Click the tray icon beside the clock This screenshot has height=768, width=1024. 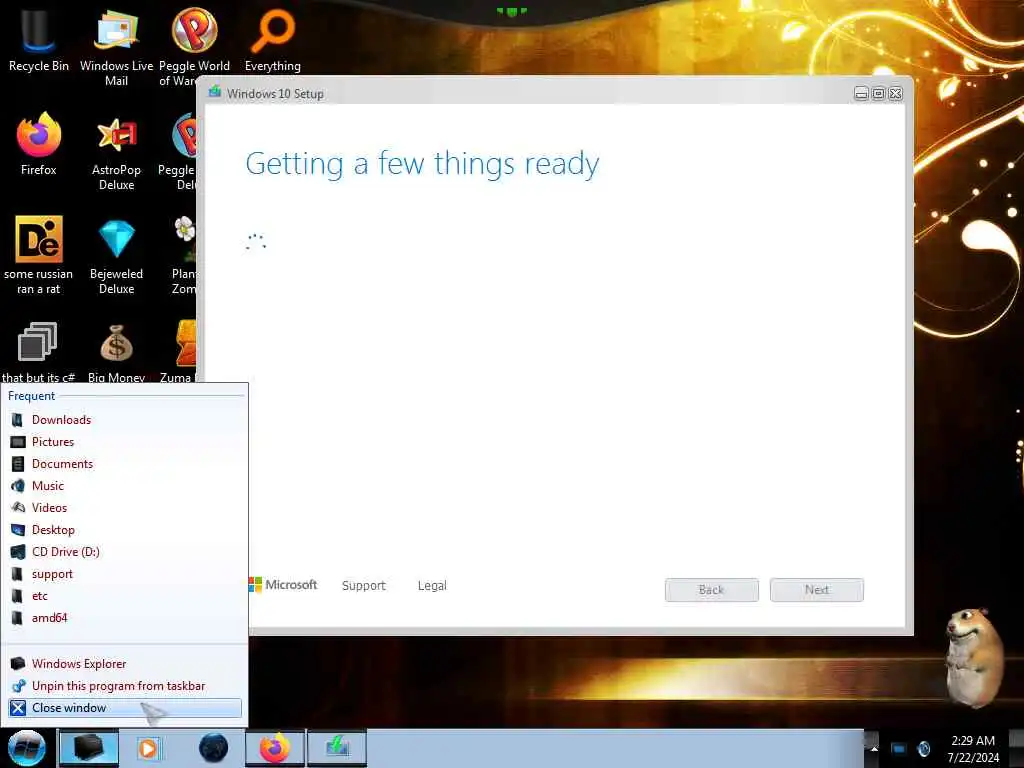(x=924, y=748)
